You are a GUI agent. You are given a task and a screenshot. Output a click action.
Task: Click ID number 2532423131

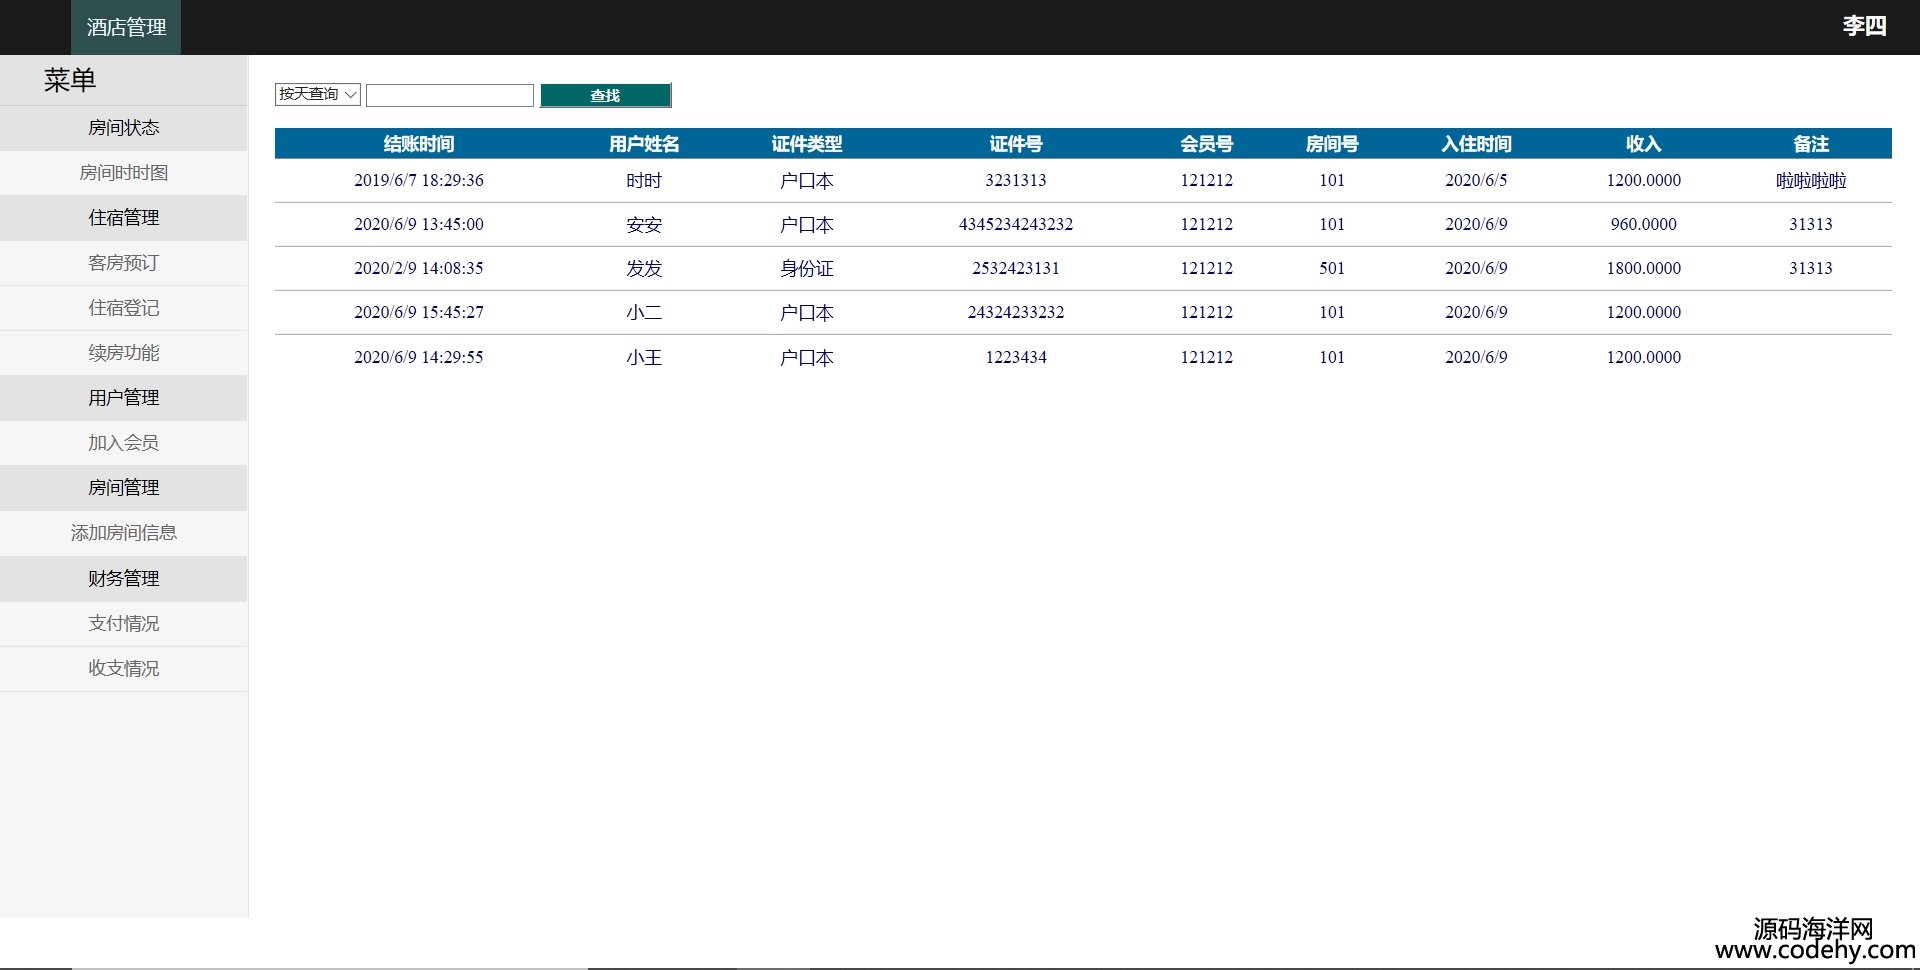tap(1016, 269)
